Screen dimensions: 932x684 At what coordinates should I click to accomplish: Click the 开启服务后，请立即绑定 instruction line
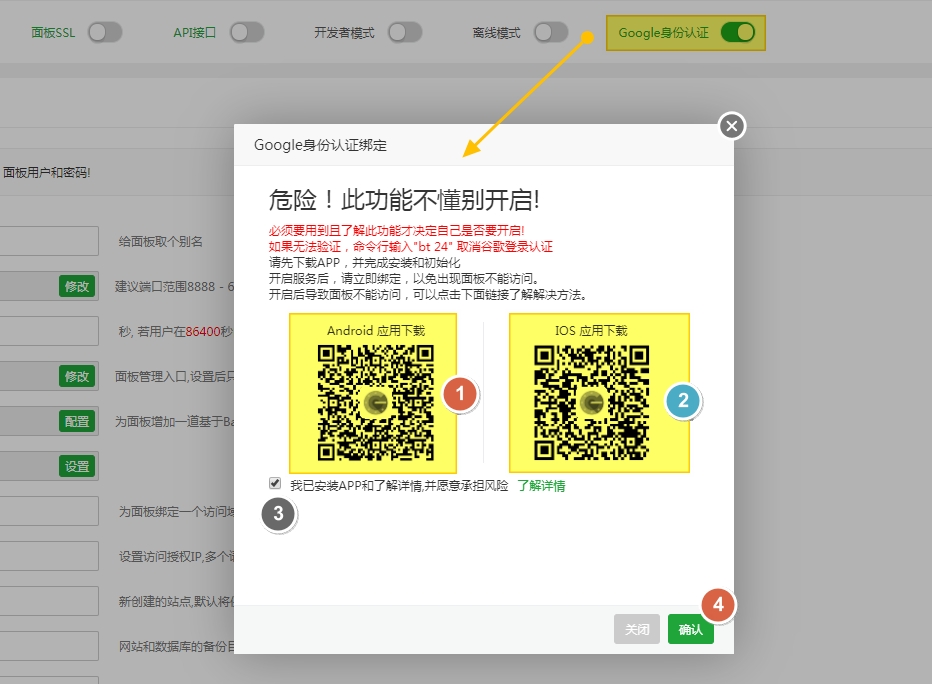pyautogui.click(x=404, y=279)
